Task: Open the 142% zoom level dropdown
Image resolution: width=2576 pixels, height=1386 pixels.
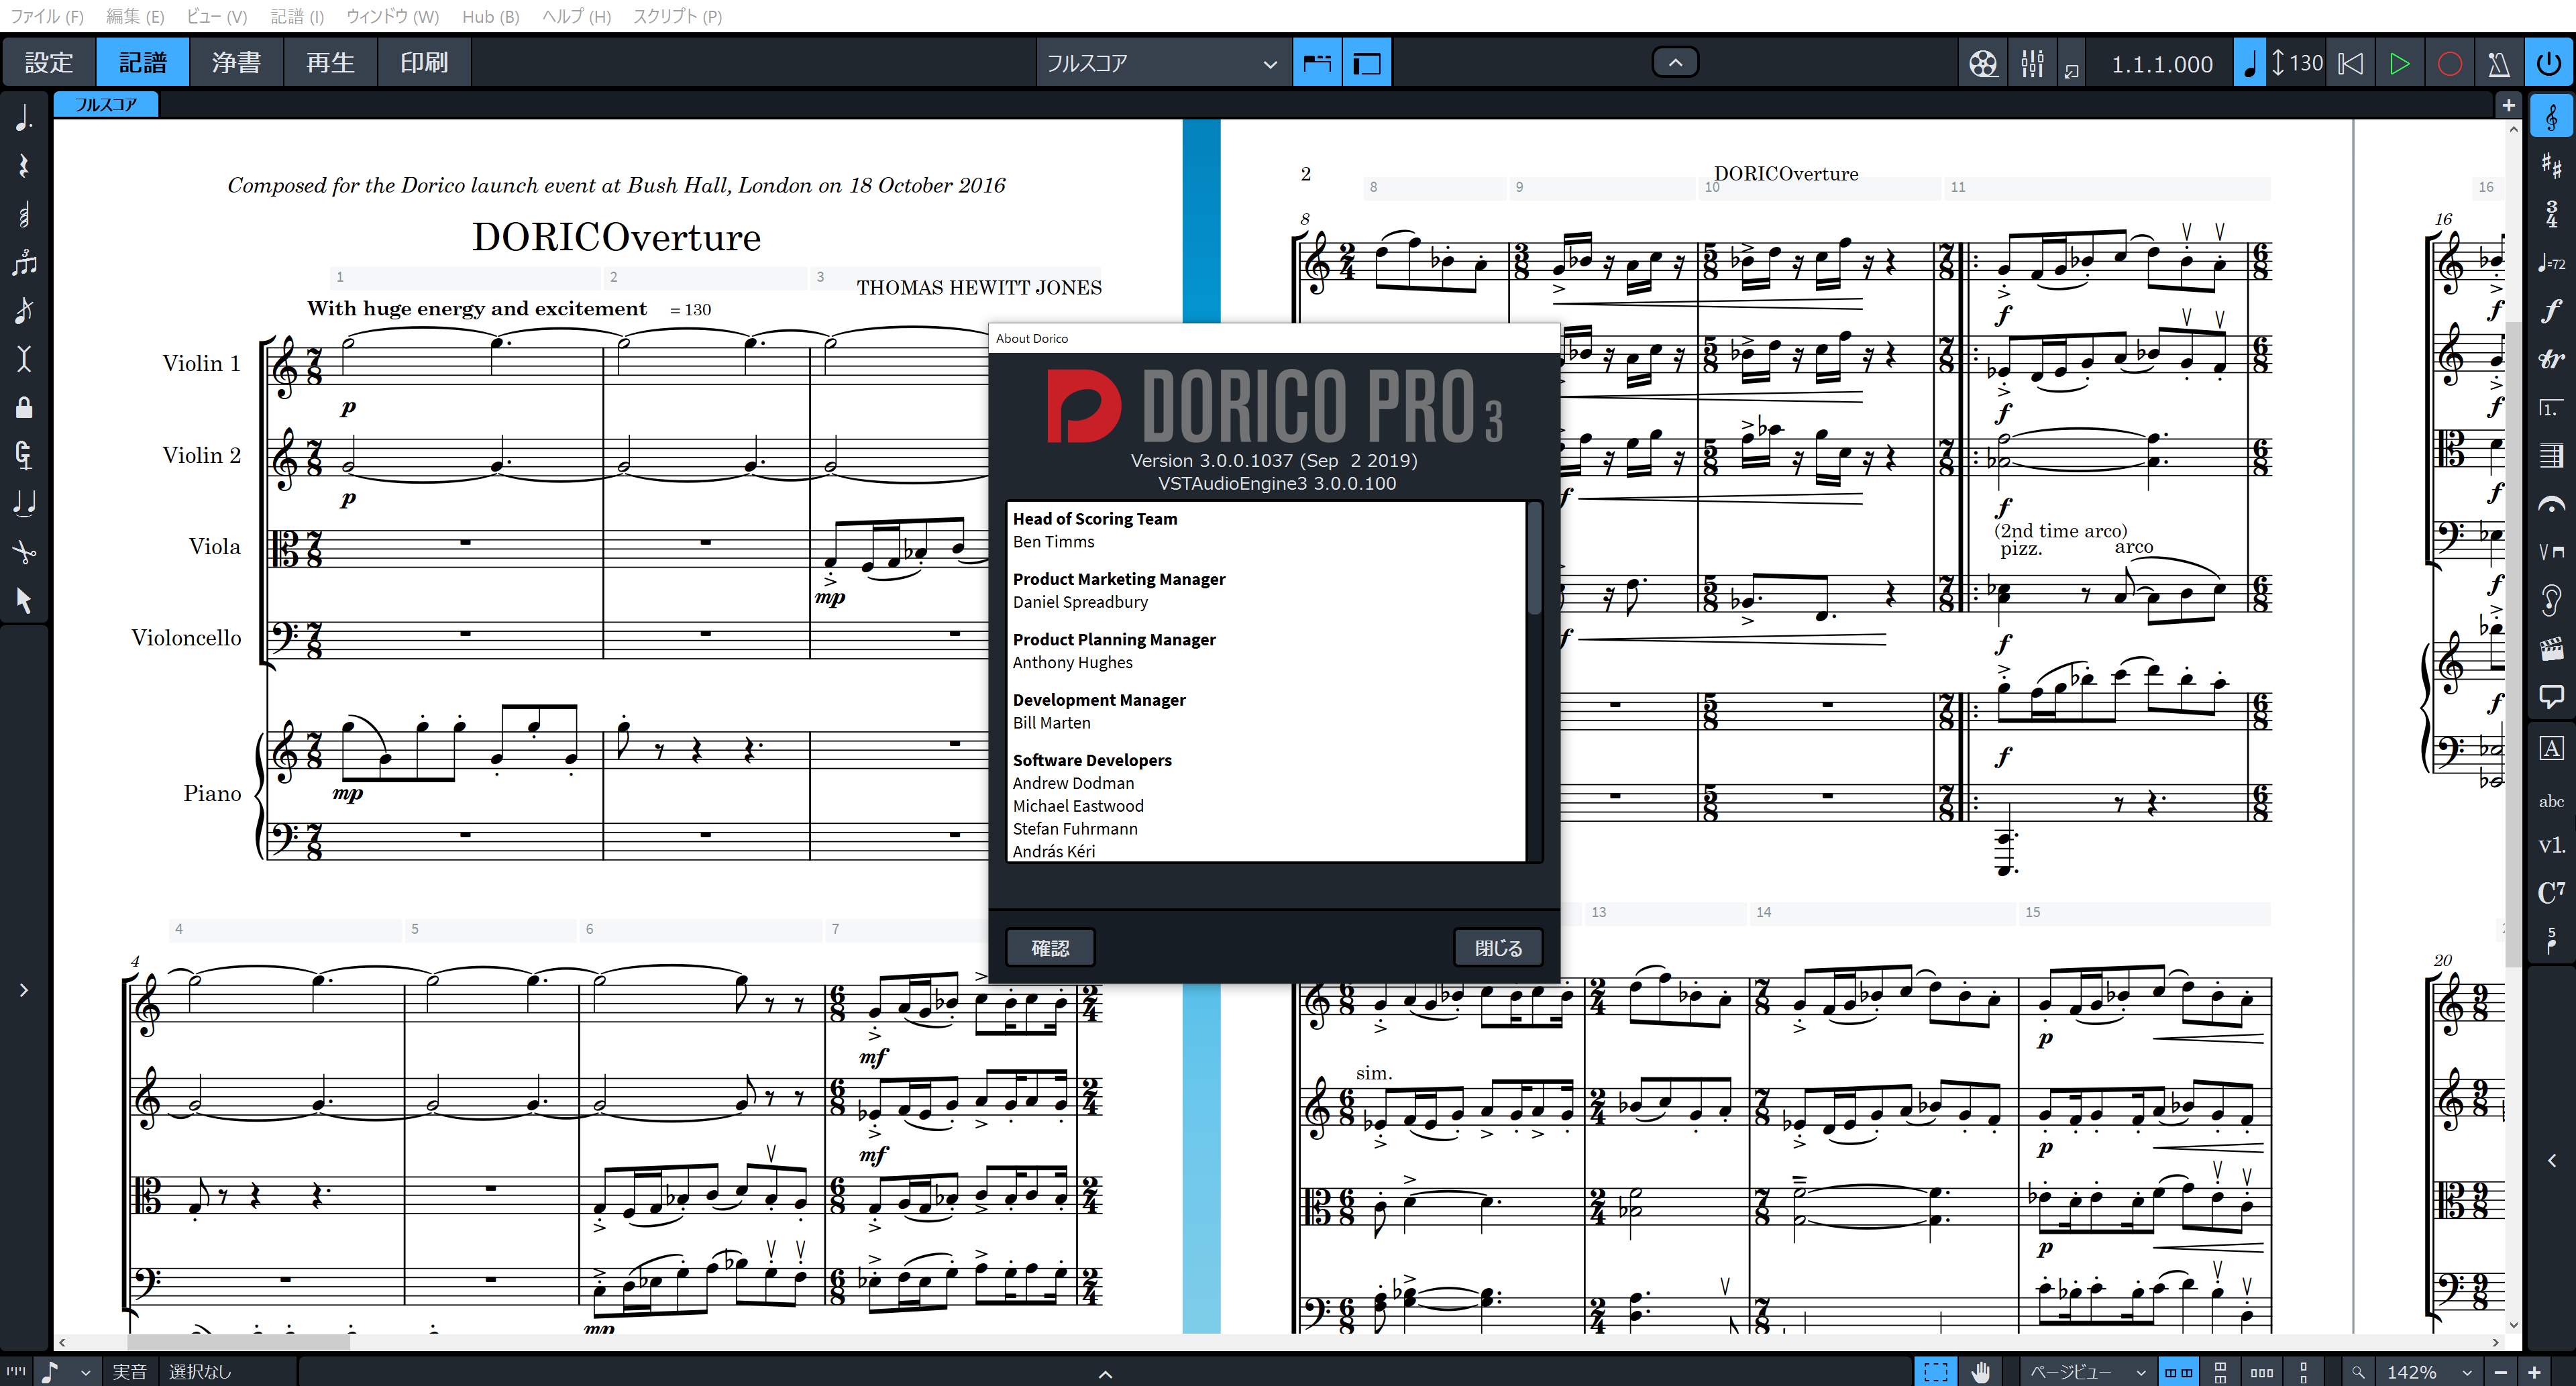Action: coord(2431,1372)
